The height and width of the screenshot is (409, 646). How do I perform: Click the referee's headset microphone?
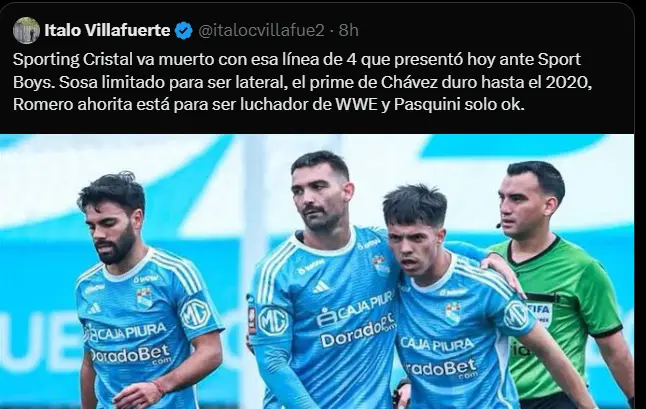pos(499,225)
